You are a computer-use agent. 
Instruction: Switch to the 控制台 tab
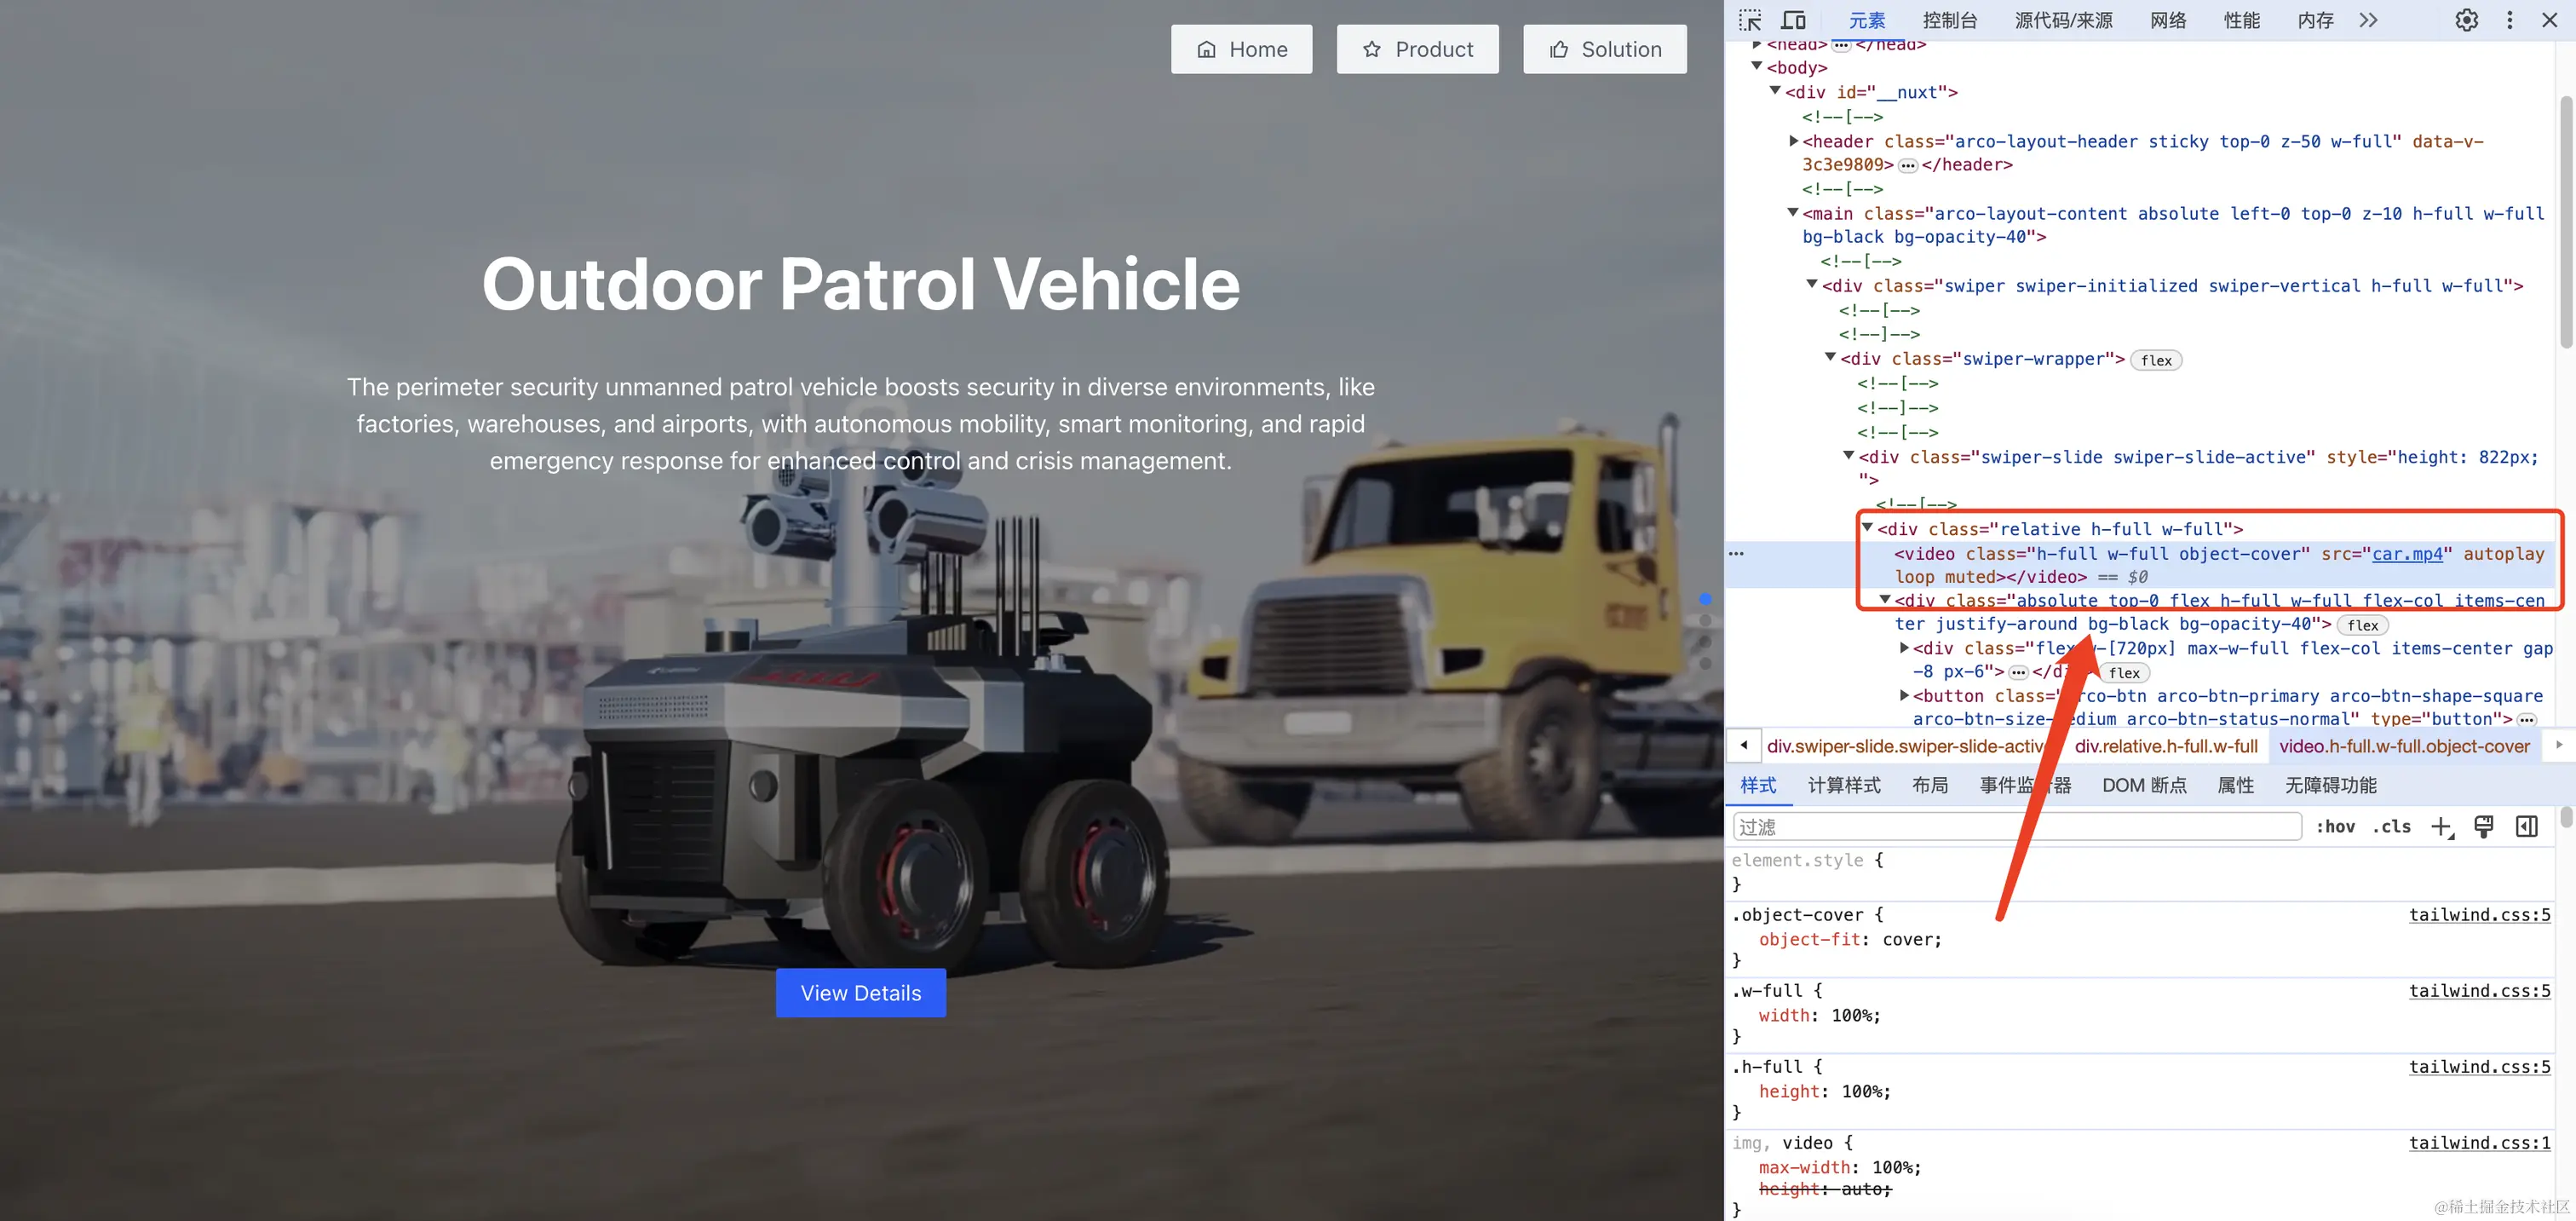[1949, 20]
